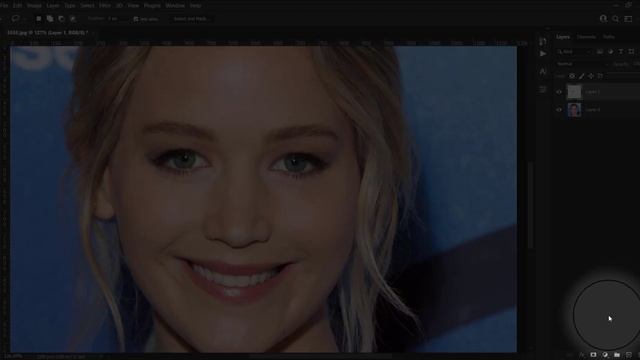Viewport: 640px width, 360px height.
Task: Select the Layer 0 portrait thumbnail
Action: click(574, 110)
